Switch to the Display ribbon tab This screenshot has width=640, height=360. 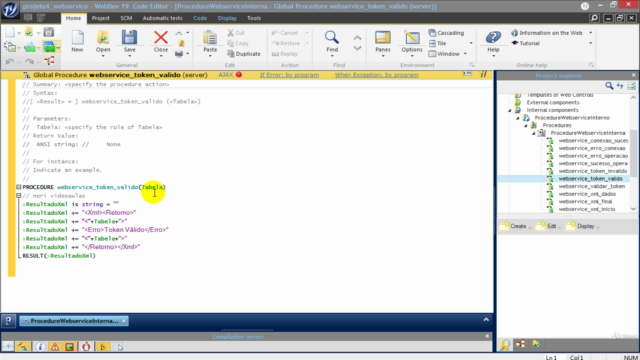click(227, 18)
